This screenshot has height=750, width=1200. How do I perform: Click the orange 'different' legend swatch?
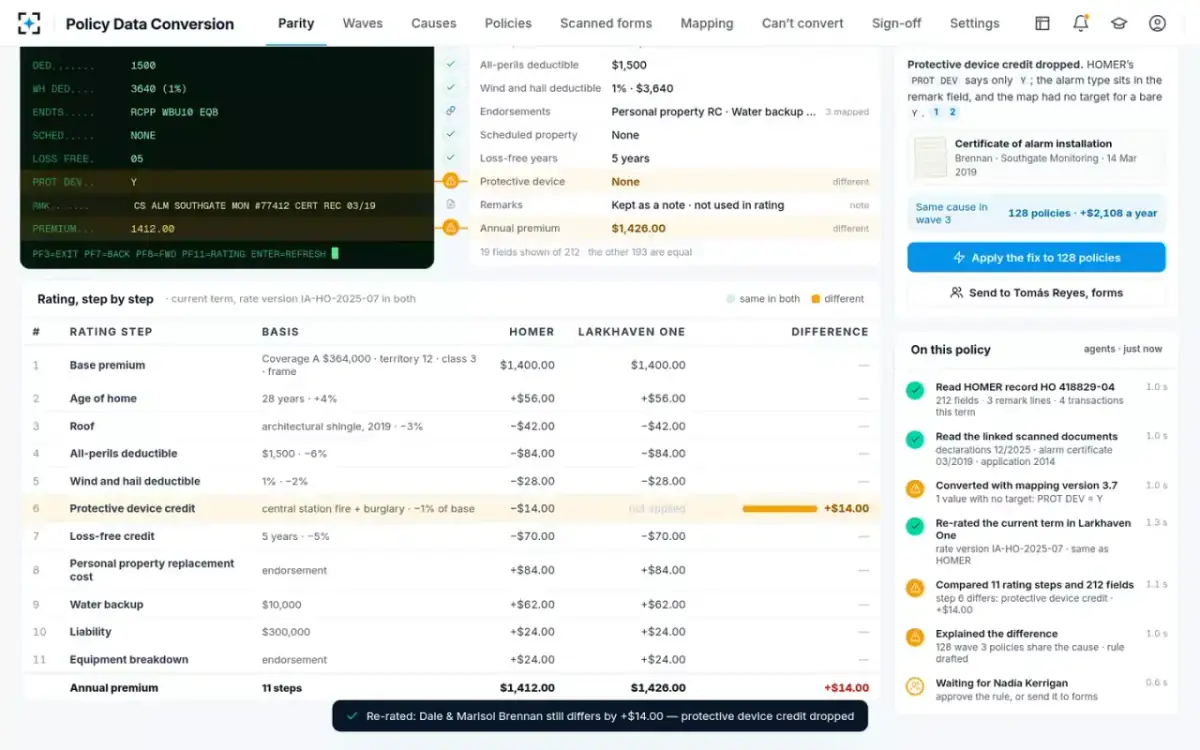pos(815,299)
